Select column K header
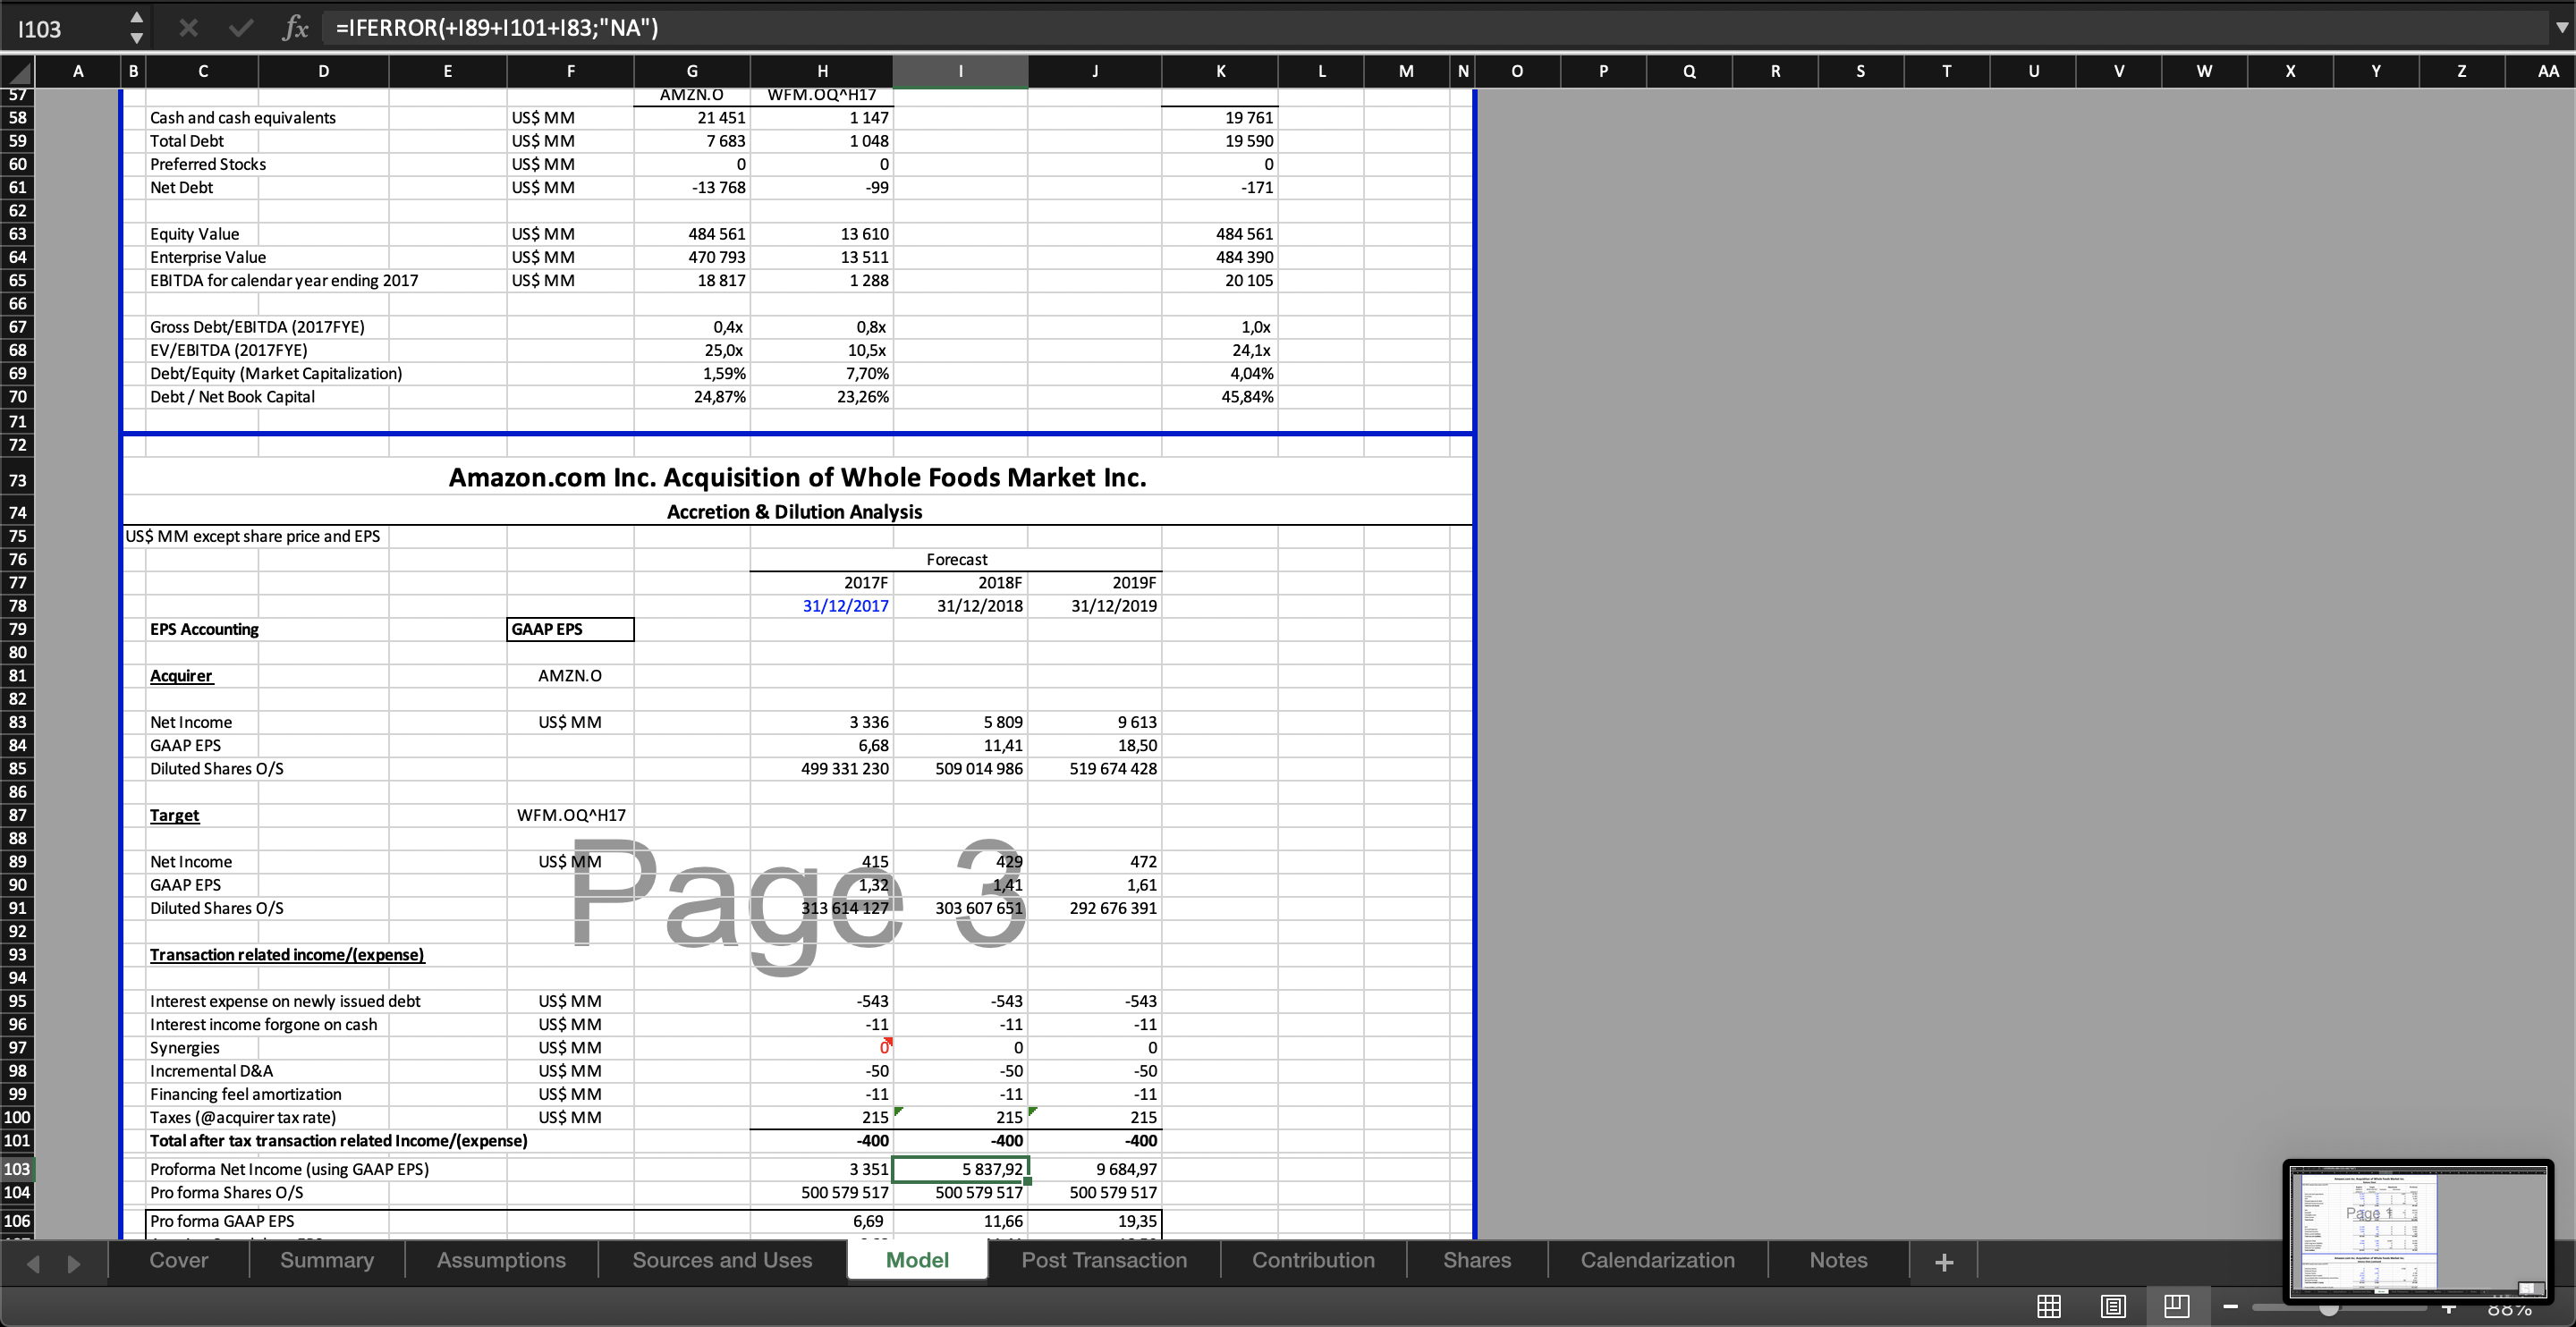The width and height of the screenshot is (2576, 1327). 1220,71
